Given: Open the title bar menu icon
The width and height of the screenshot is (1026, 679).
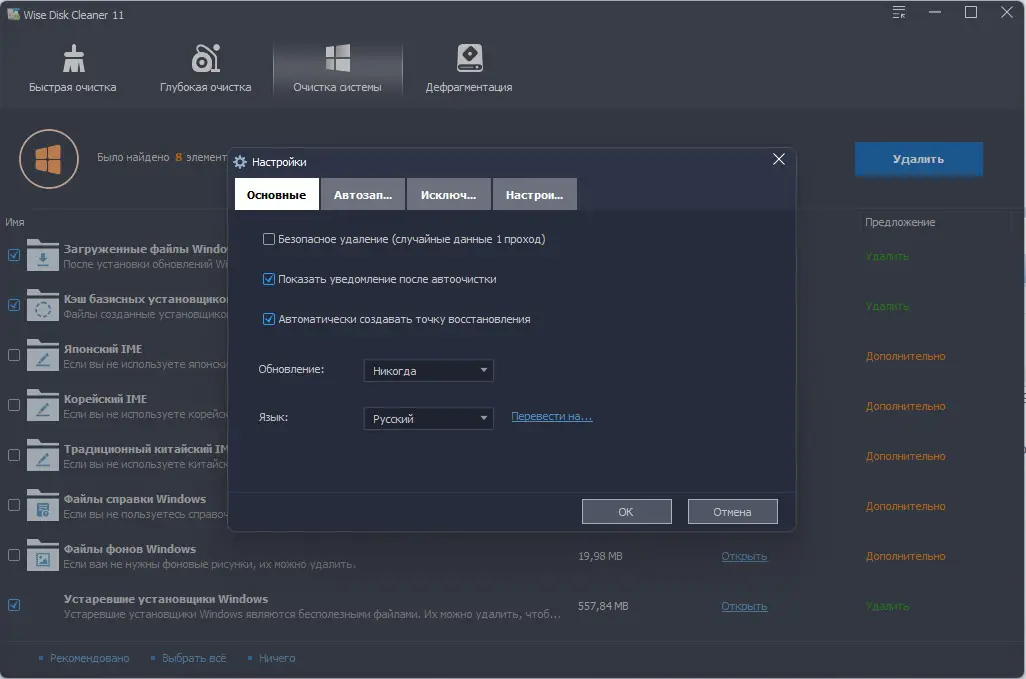Looking at the screenshot, I should pyautogui.click(x=899, y=12).
